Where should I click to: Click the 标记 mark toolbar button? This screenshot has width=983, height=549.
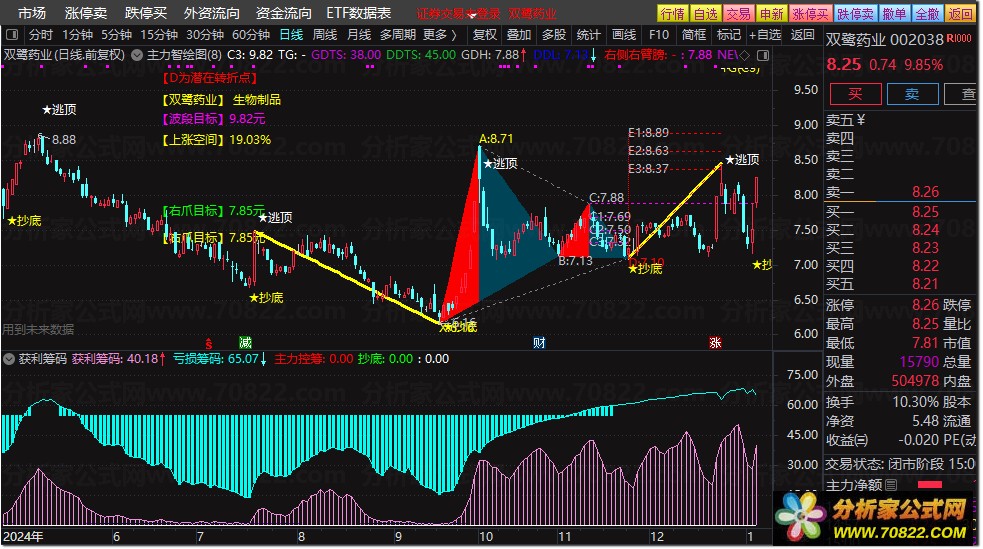(728, 35)
